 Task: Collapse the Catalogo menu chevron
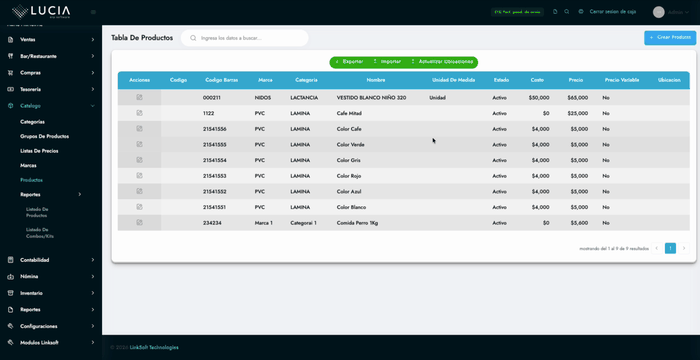93,106
